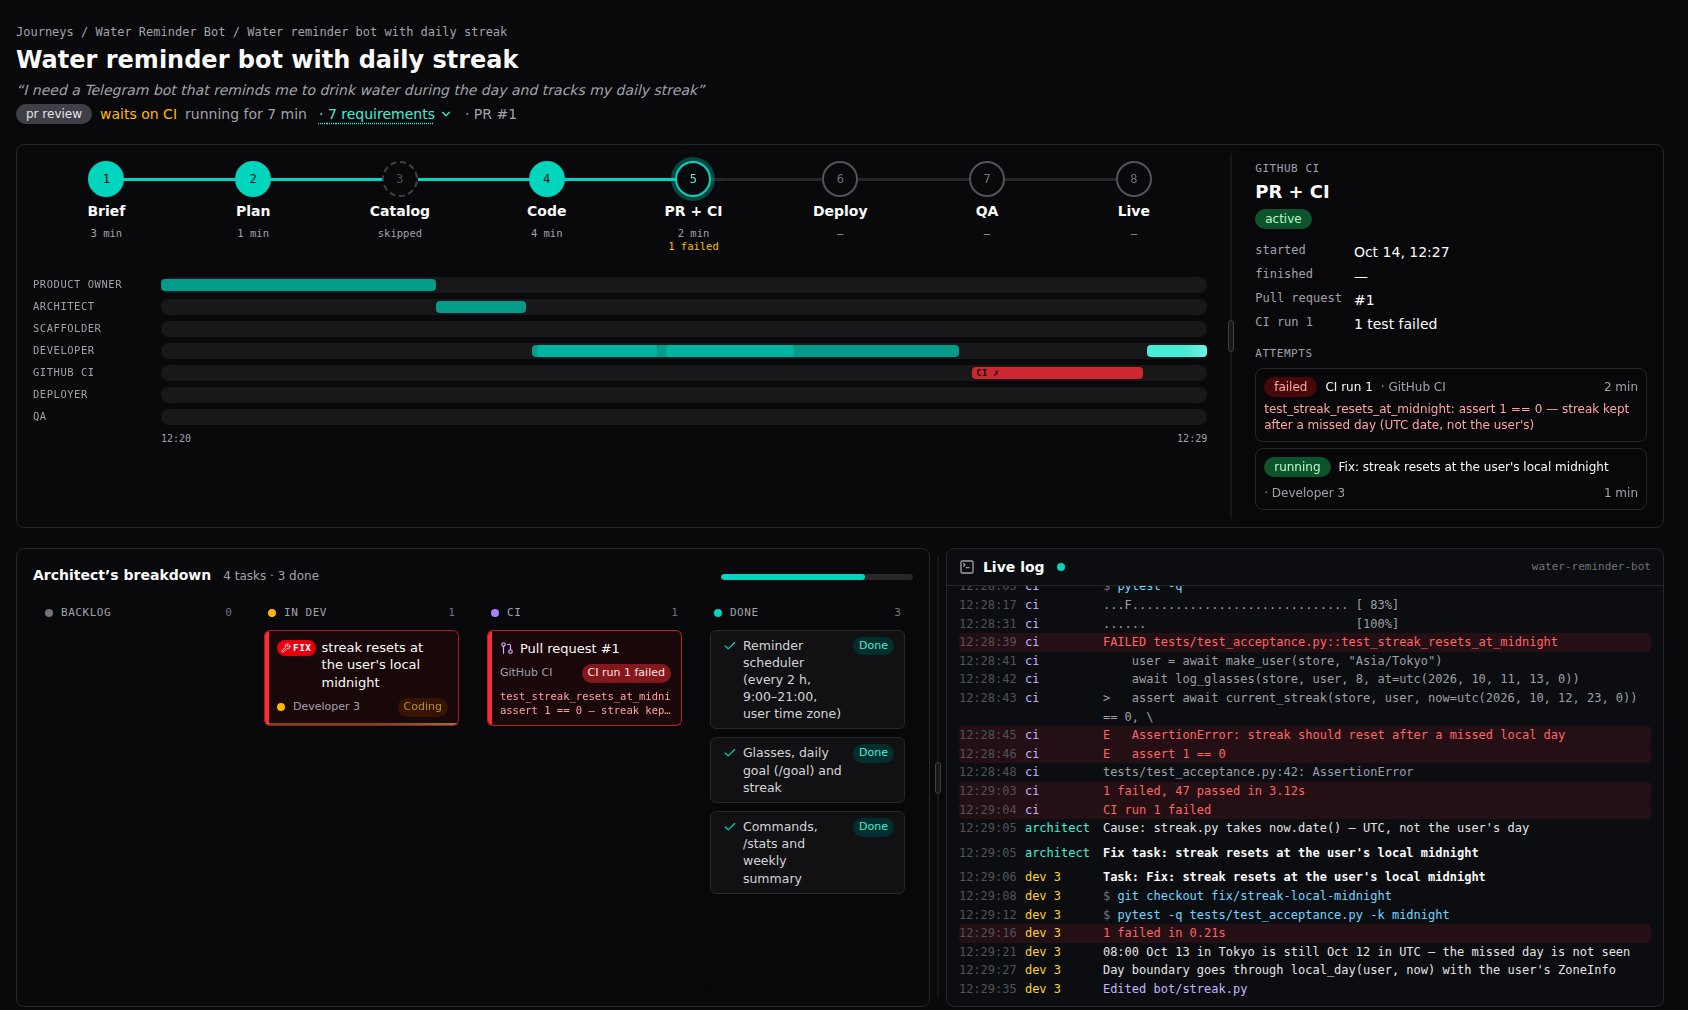Image resolution: width=1688 pixels, height=1010 pixels.
Task: Expand the running Fix streak resets attempt
Action: click(x=1450, y=479)
